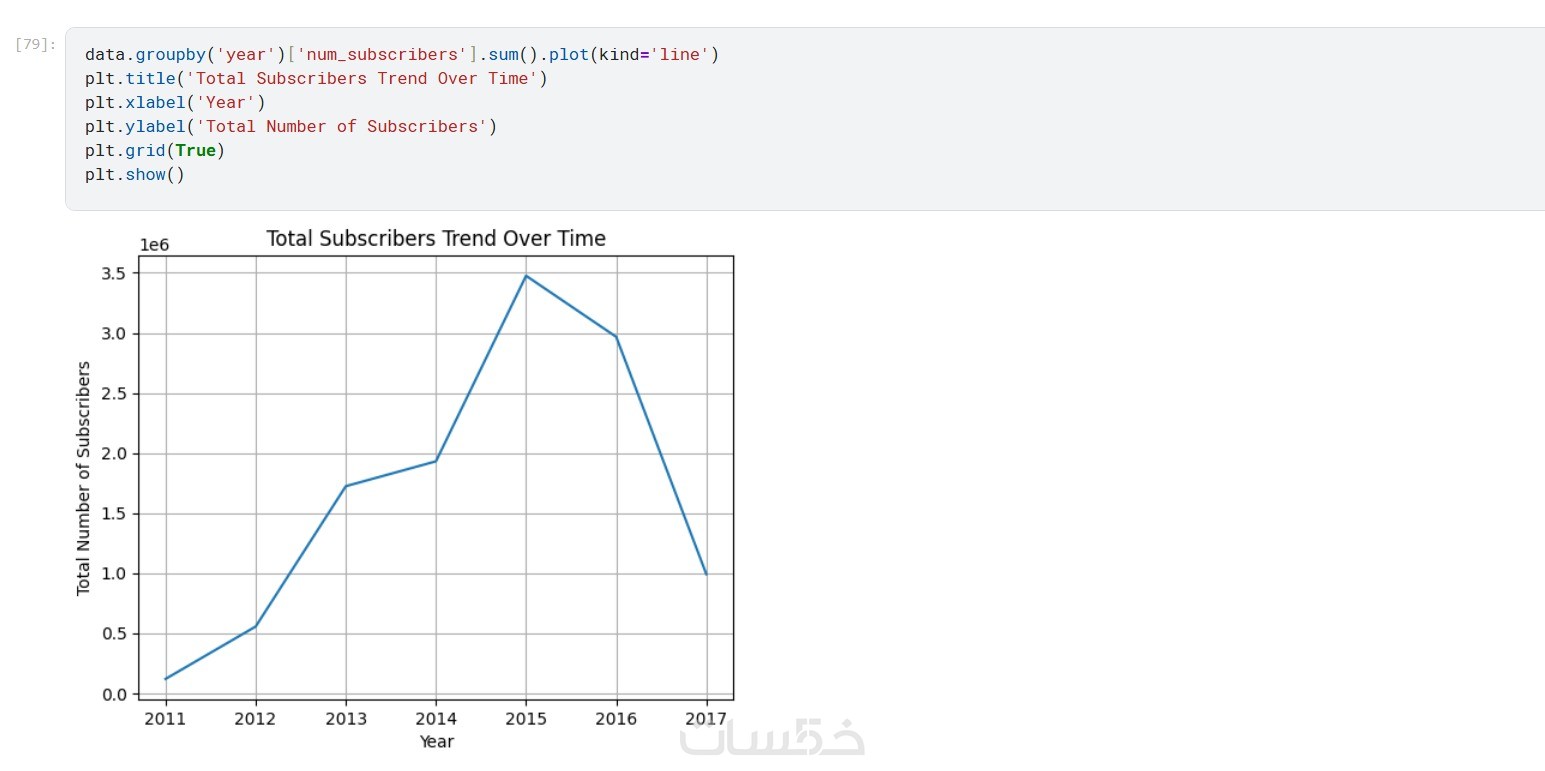Click the cell execution counter [79]

click(35, 44)
